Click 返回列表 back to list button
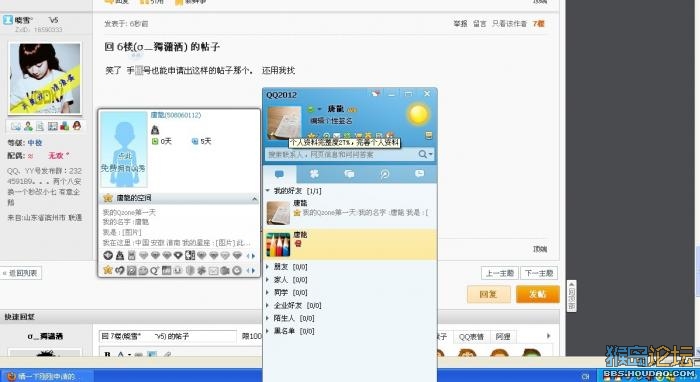The image size is (700, 382). point(21,273)
